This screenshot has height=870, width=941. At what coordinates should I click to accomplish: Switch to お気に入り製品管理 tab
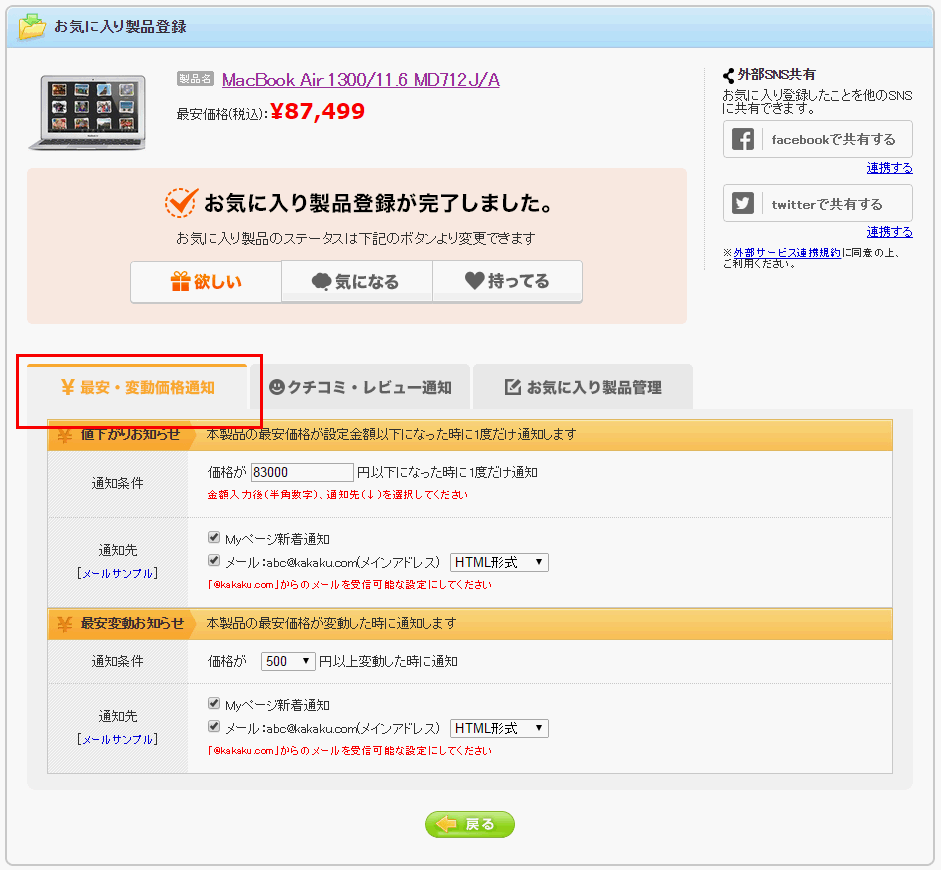(x=583, y=388)
